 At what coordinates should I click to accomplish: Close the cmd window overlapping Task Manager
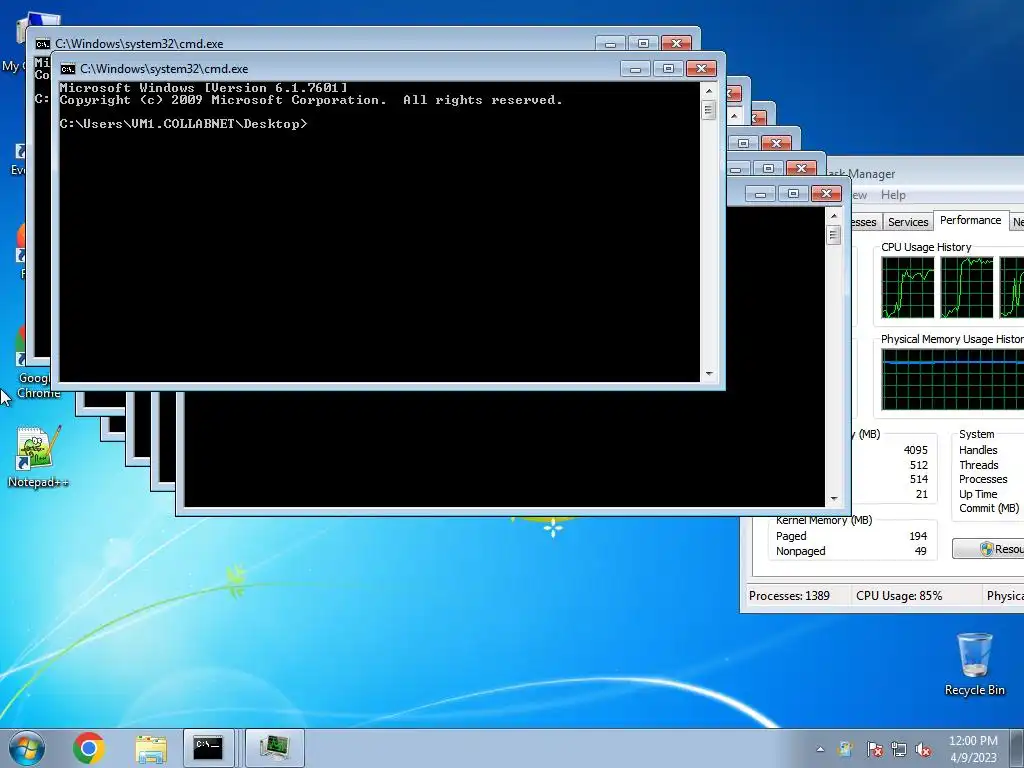(826, 193)
